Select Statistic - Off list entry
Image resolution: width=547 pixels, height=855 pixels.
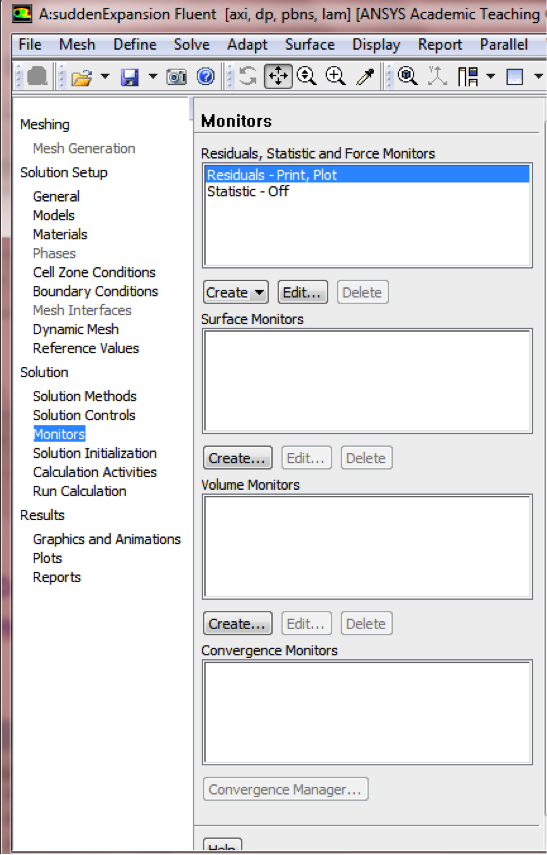pos(248,191)
